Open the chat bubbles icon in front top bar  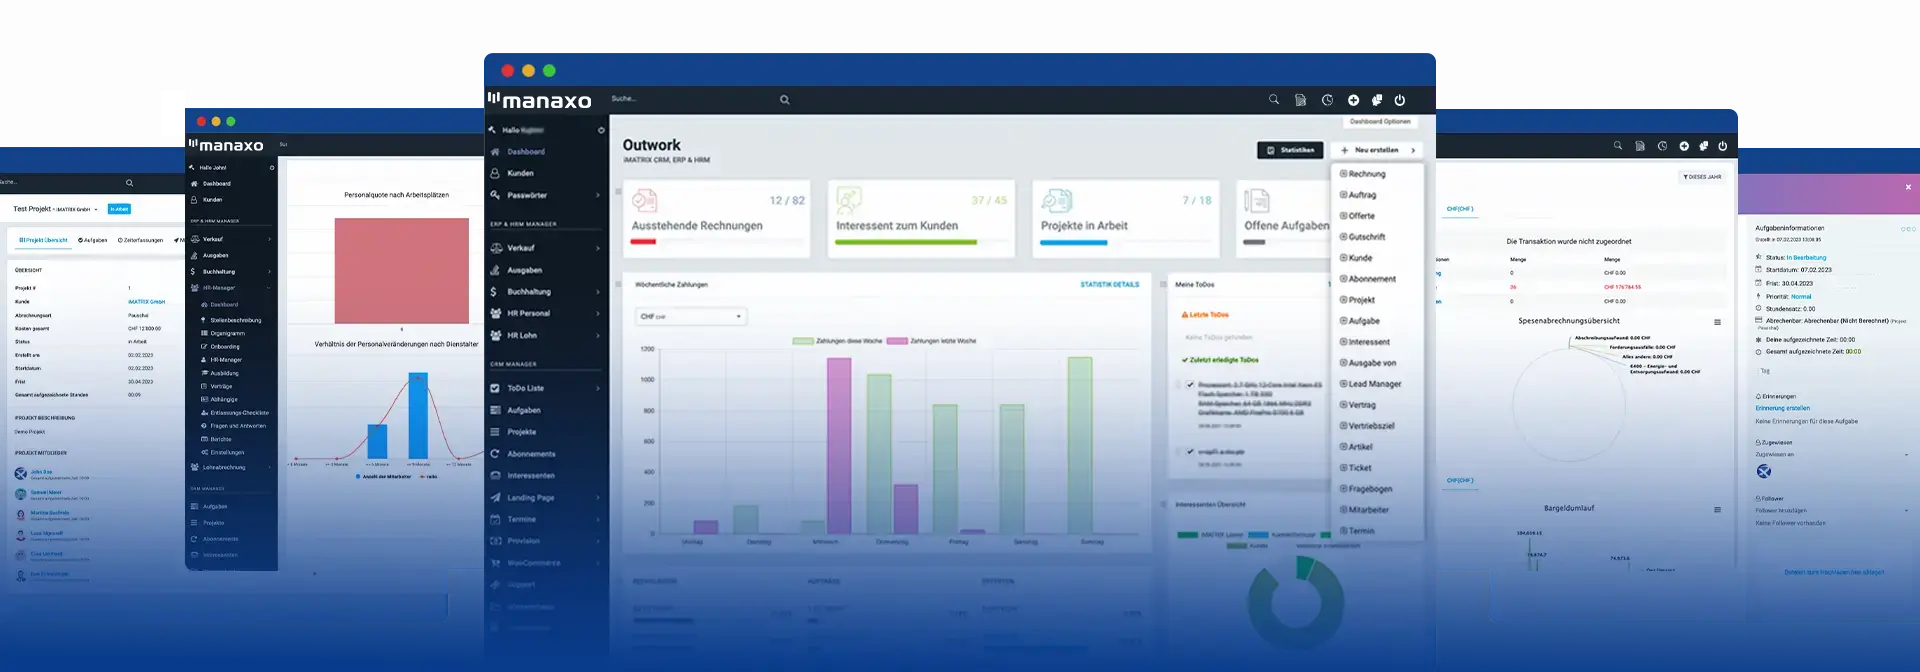(x=1377, y=100)
